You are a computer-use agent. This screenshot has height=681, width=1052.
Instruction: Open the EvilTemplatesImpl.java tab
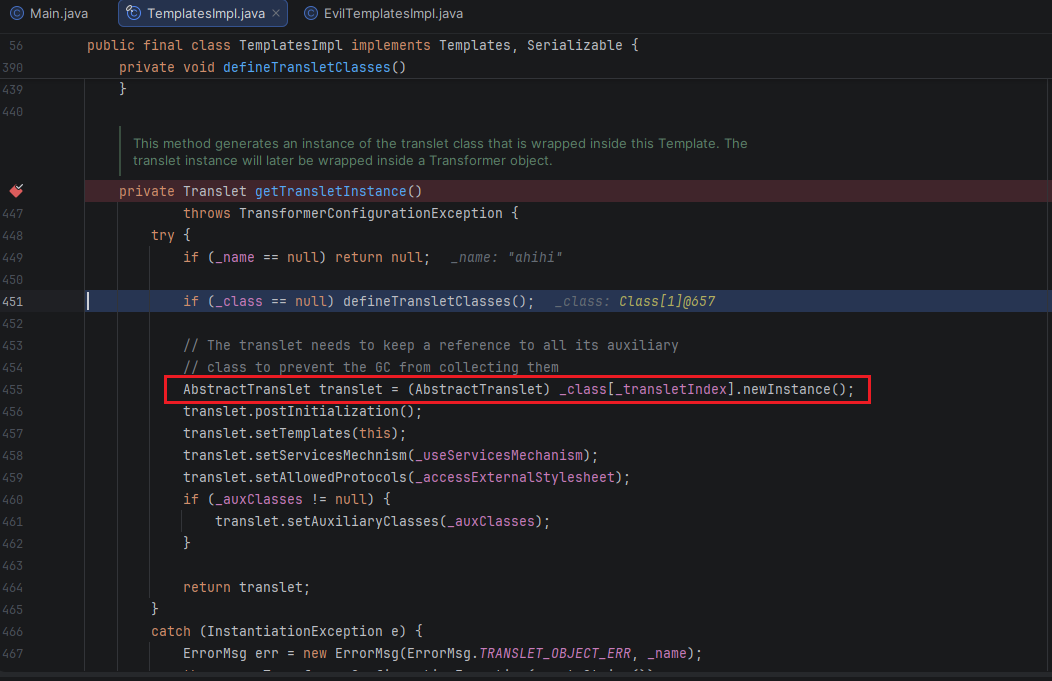[392, 14]
